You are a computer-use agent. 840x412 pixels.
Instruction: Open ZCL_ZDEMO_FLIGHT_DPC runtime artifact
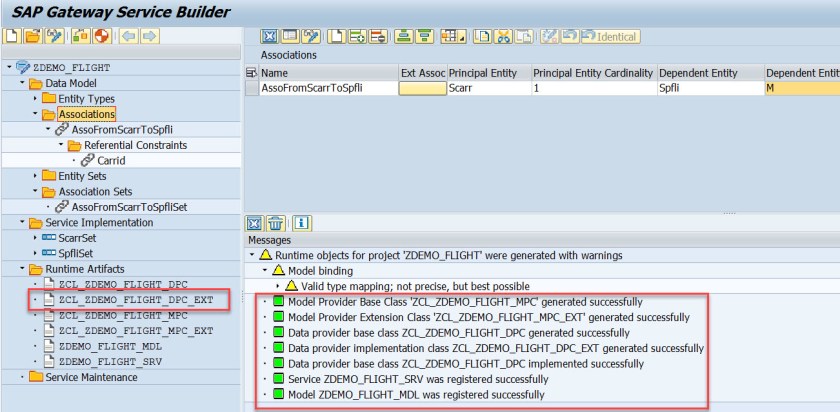click(x=123, y=284)
